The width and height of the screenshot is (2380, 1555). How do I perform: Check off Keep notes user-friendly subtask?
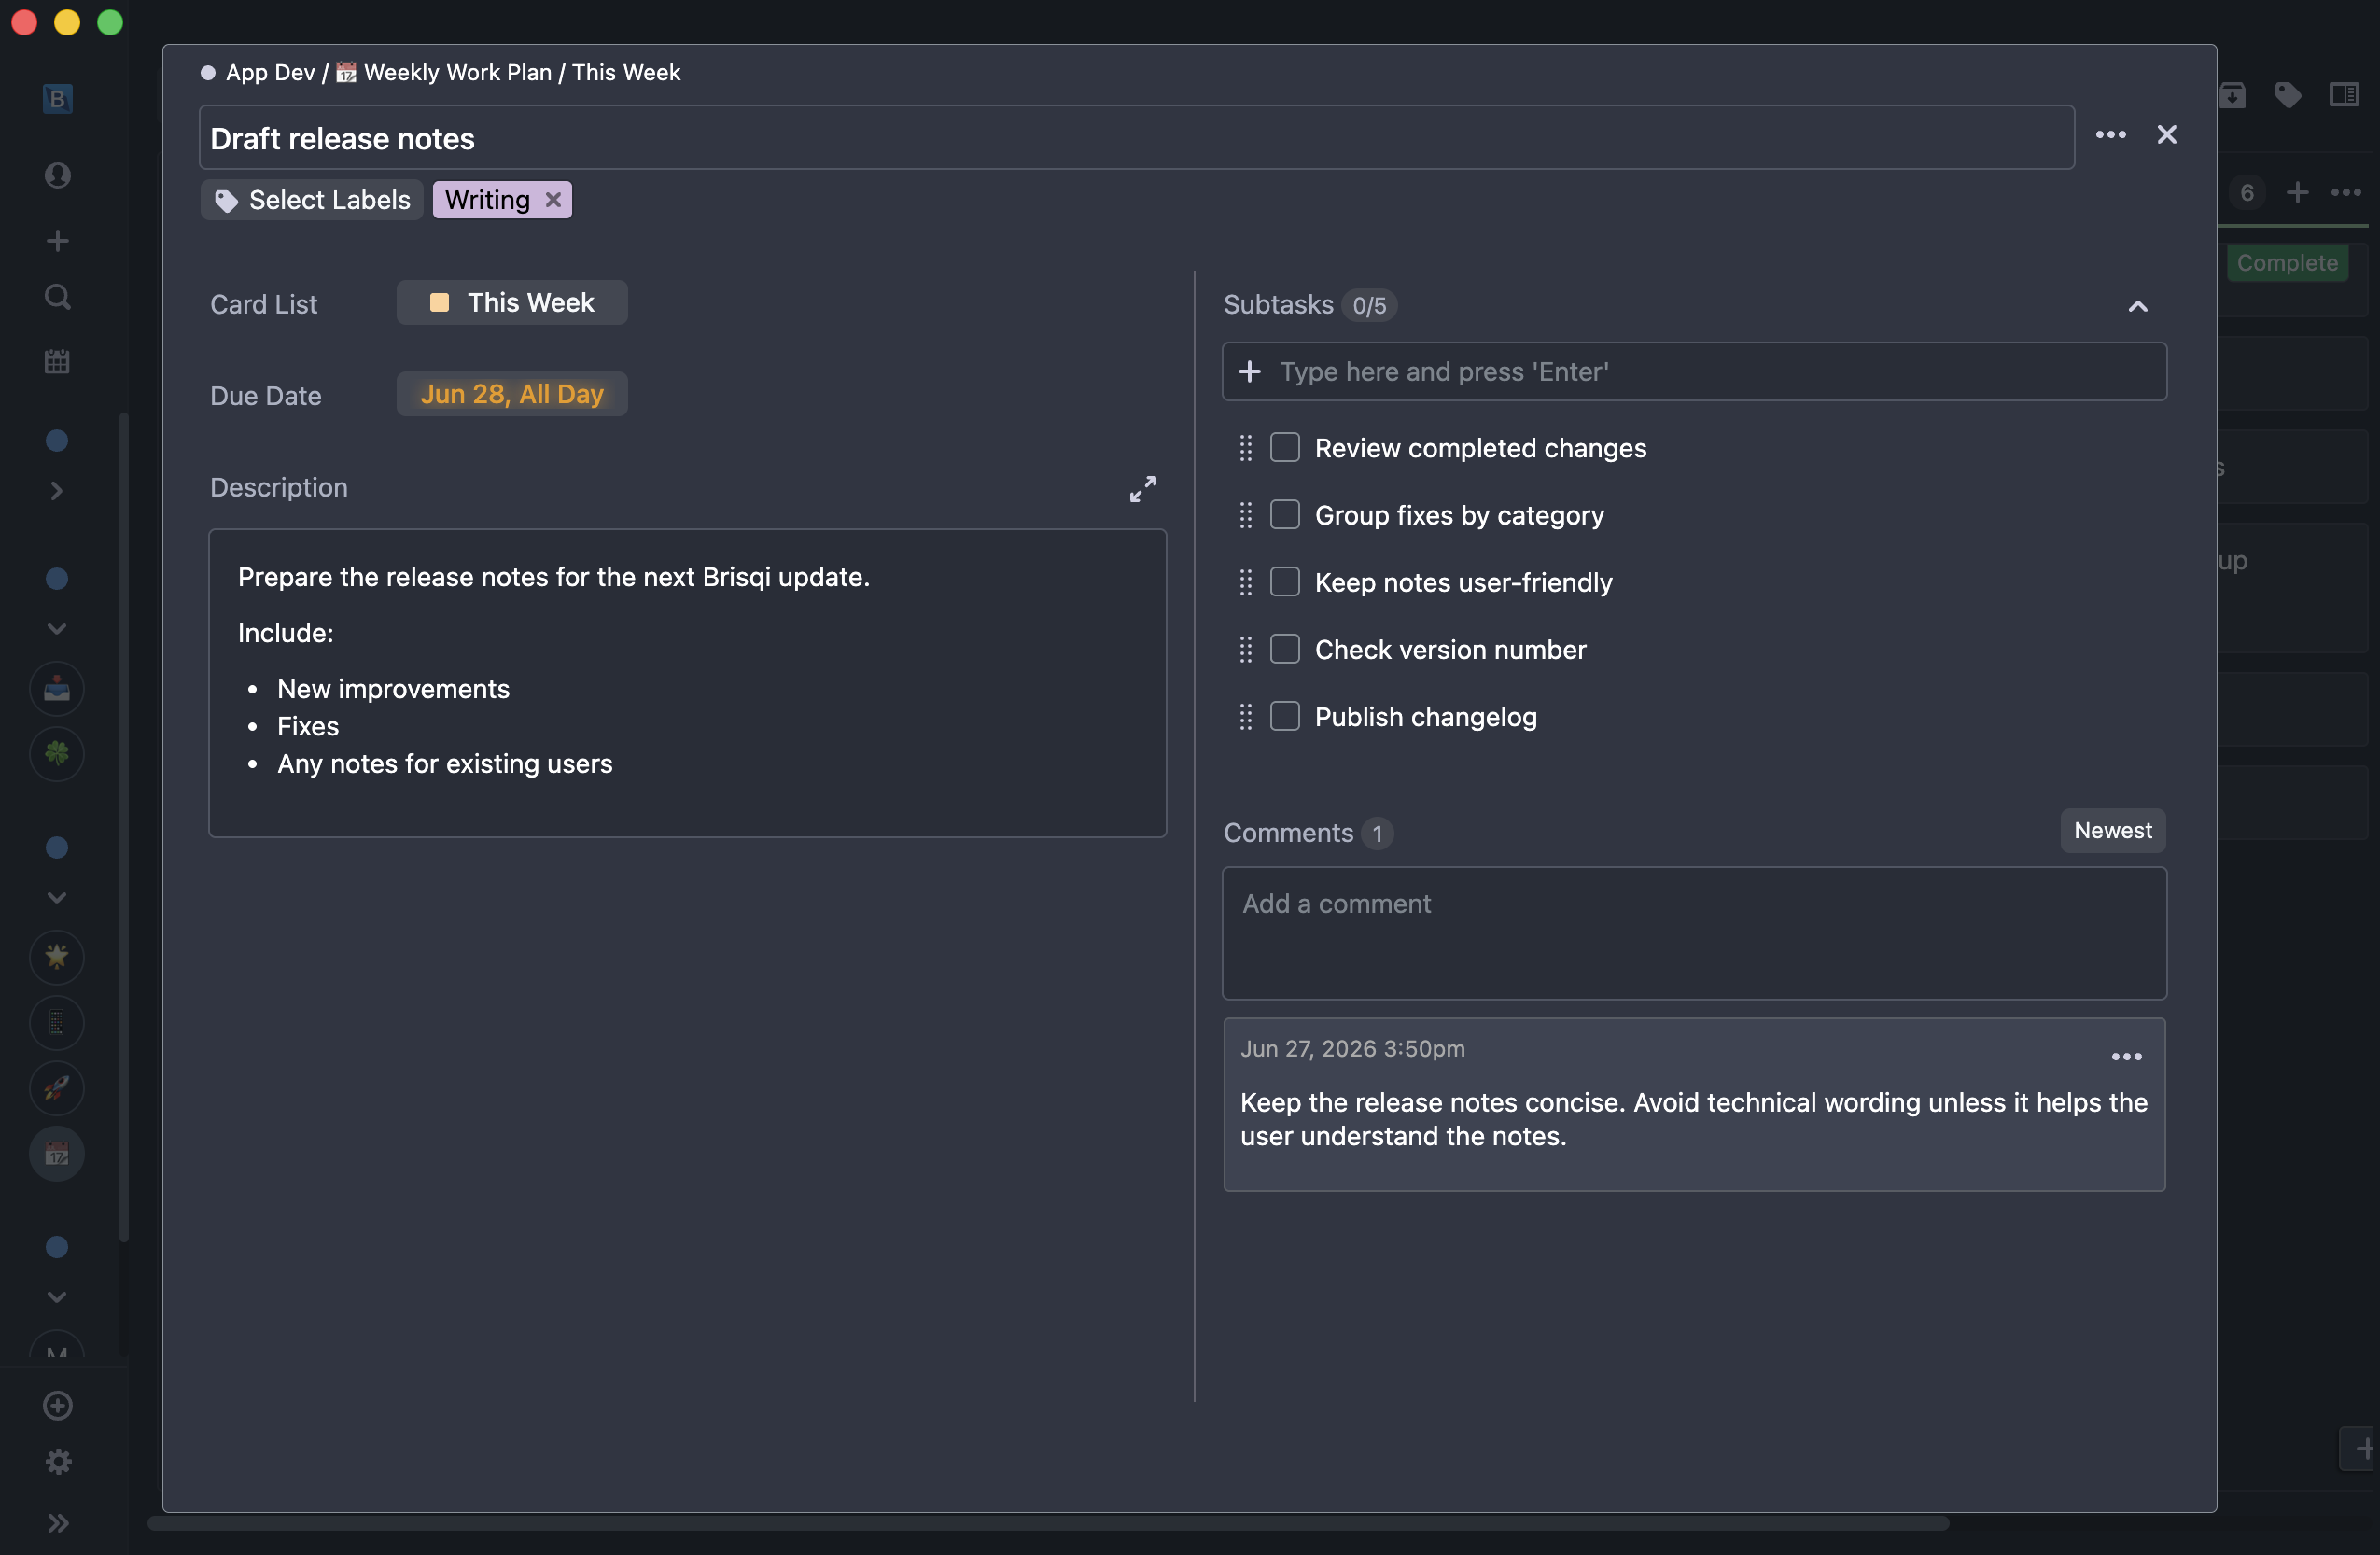[1285, 581]
